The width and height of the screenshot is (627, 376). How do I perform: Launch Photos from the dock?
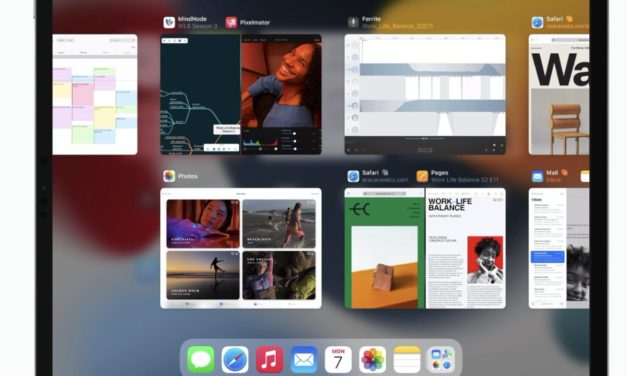point(372,359)
